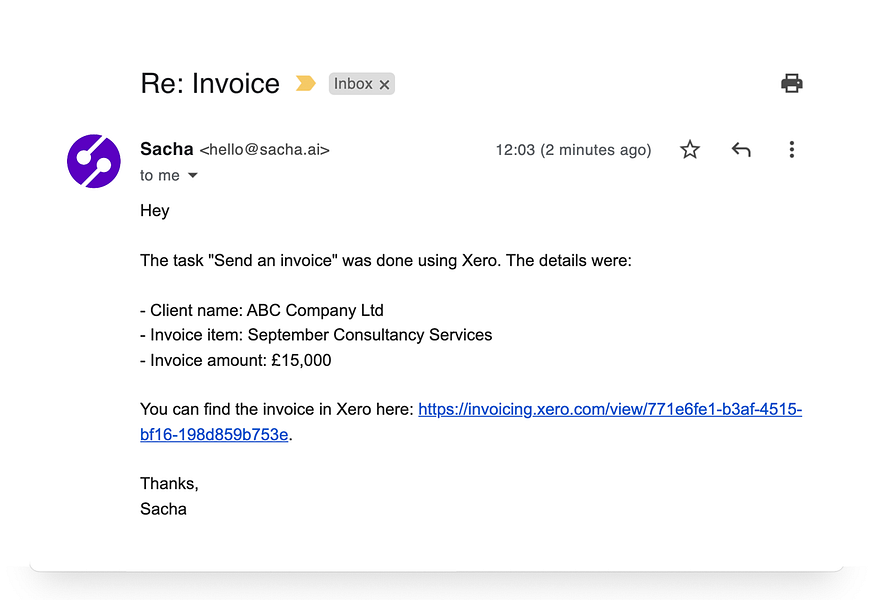Click the 'Thanks,' closing line

pos(169,483)
